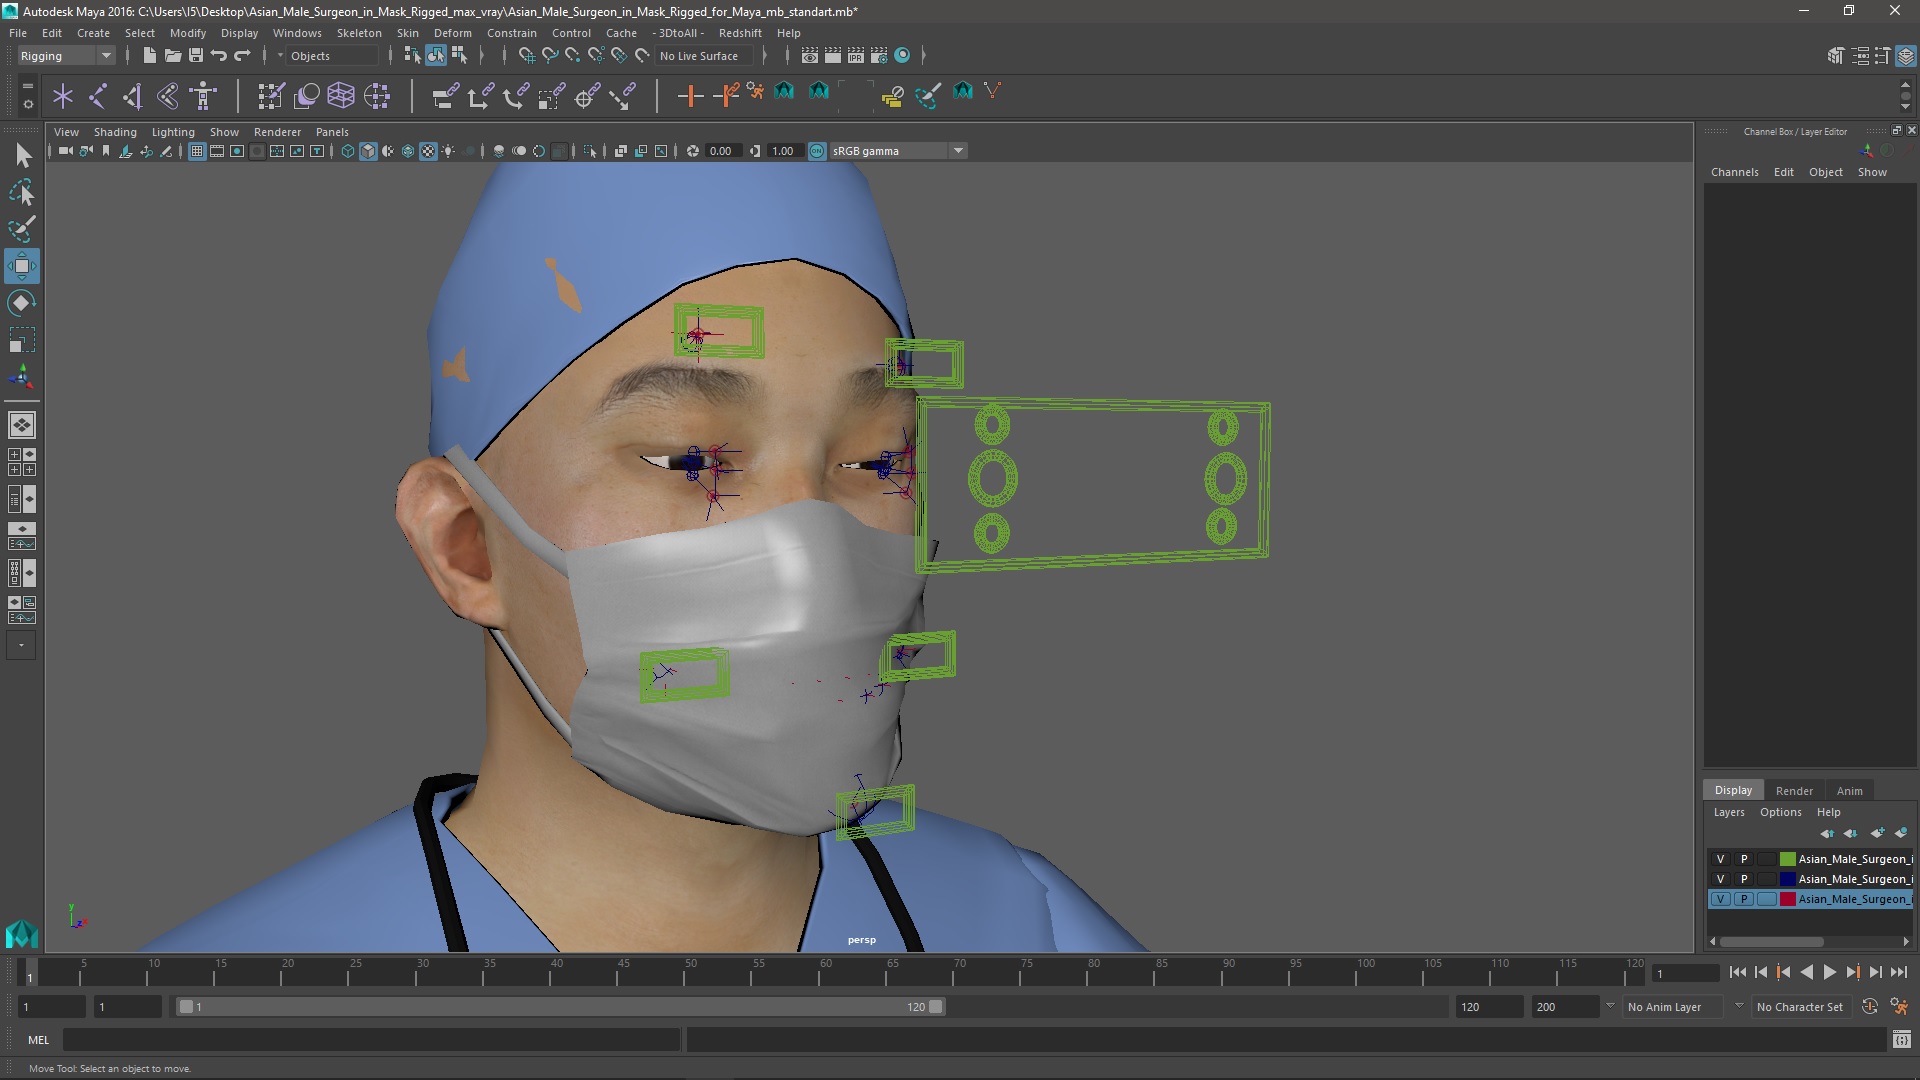1920x1080 pixels.
Task: Click the Undo arrow icon
Action: 218,56
